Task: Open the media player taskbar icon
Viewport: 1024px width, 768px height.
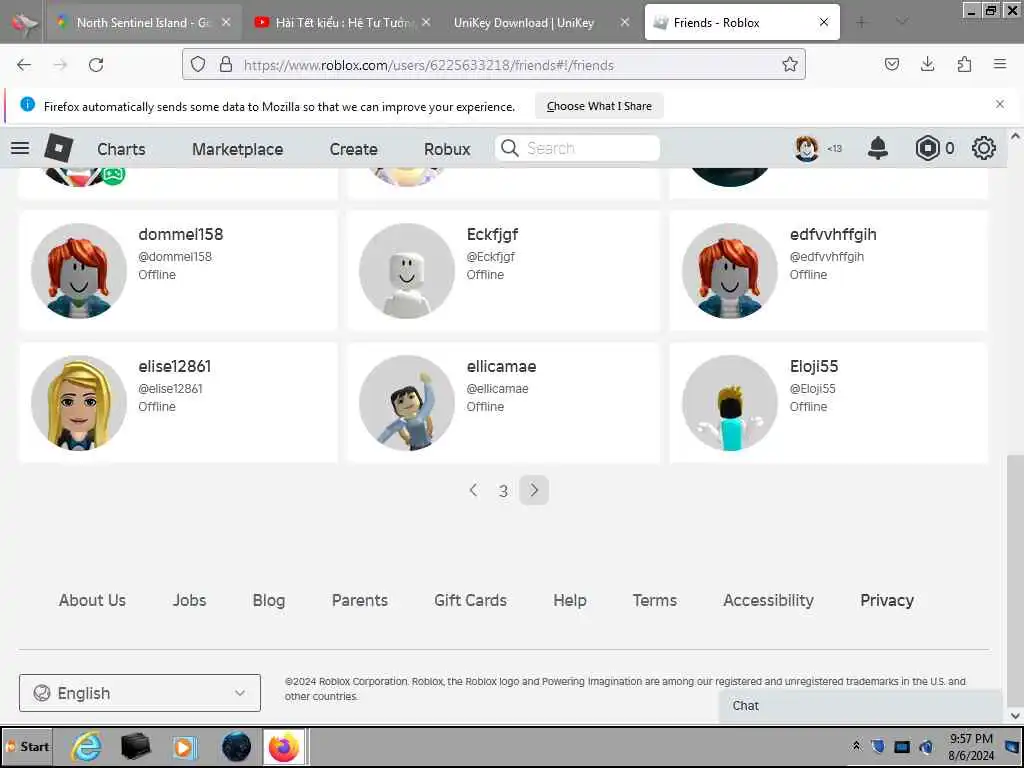Action: click(x=184, y=747)
